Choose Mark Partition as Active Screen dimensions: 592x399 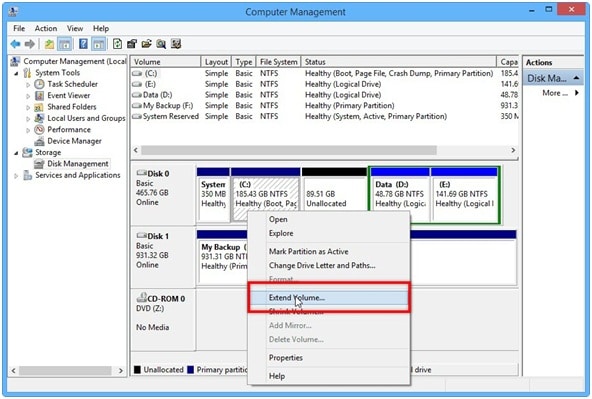coord(328,251)
